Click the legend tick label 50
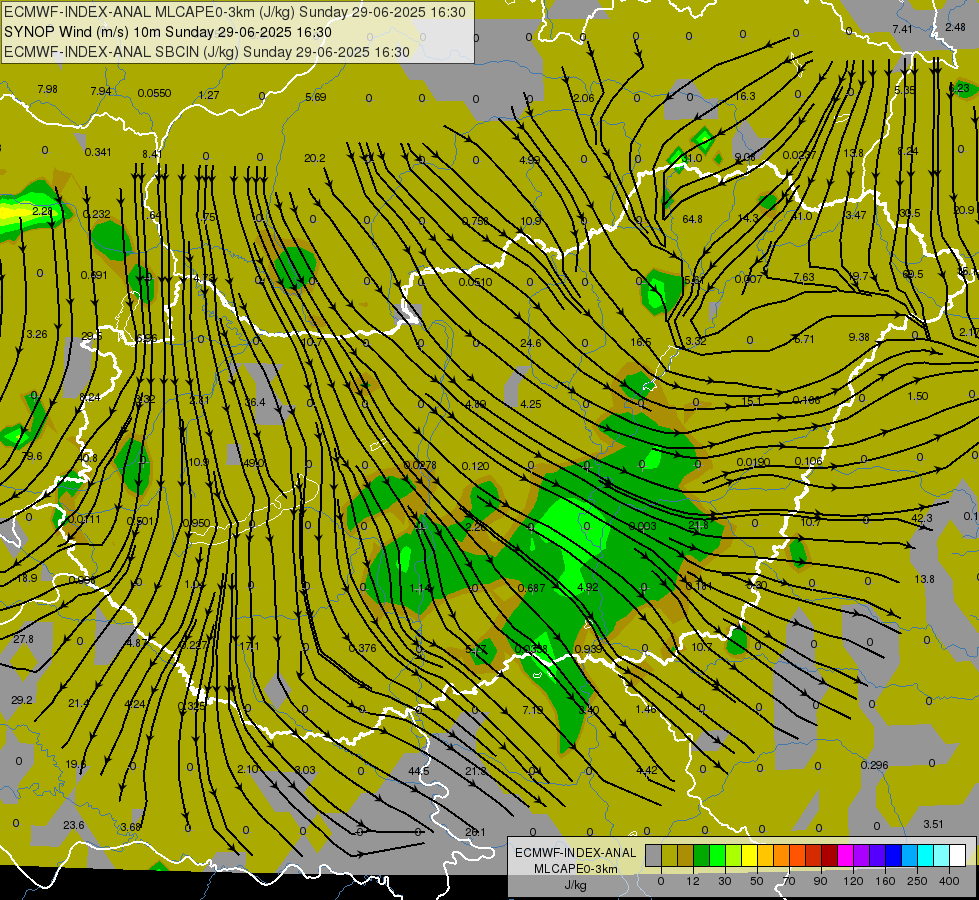Image resolution: width=979 pixels, height=900 pixels. click(x=757, y=881)
